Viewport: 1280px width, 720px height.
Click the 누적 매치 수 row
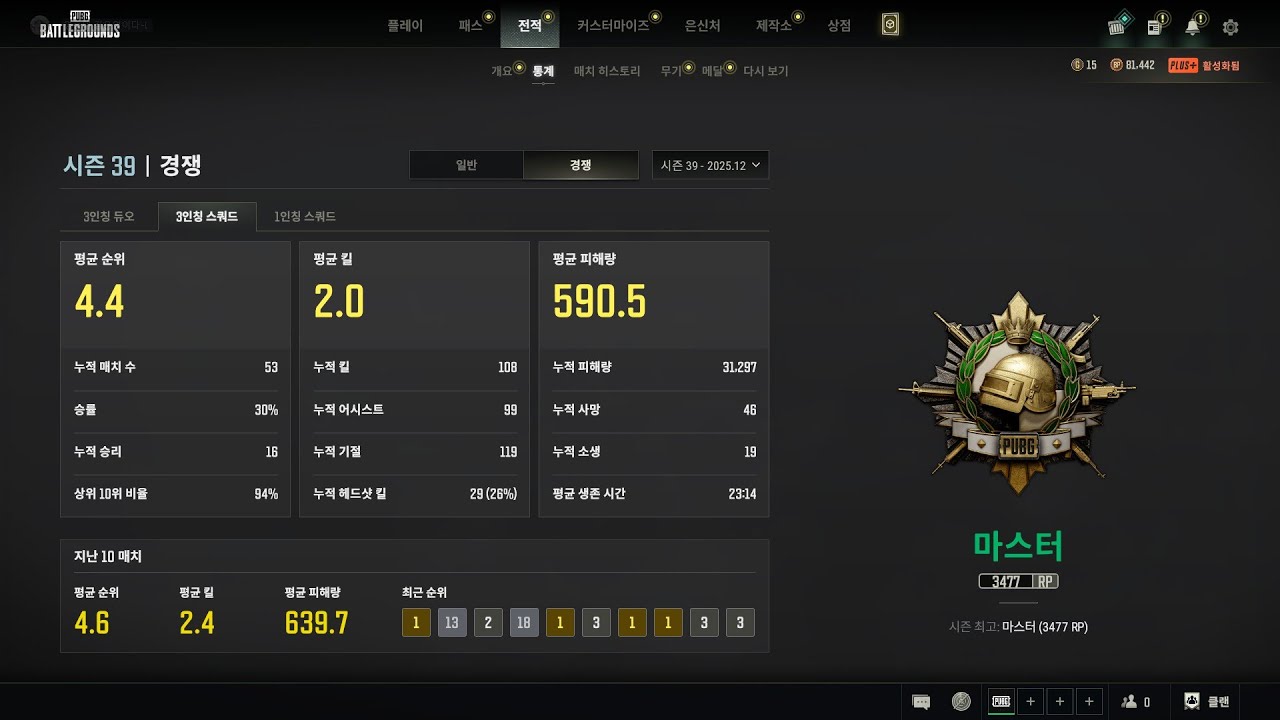[175, 367]
